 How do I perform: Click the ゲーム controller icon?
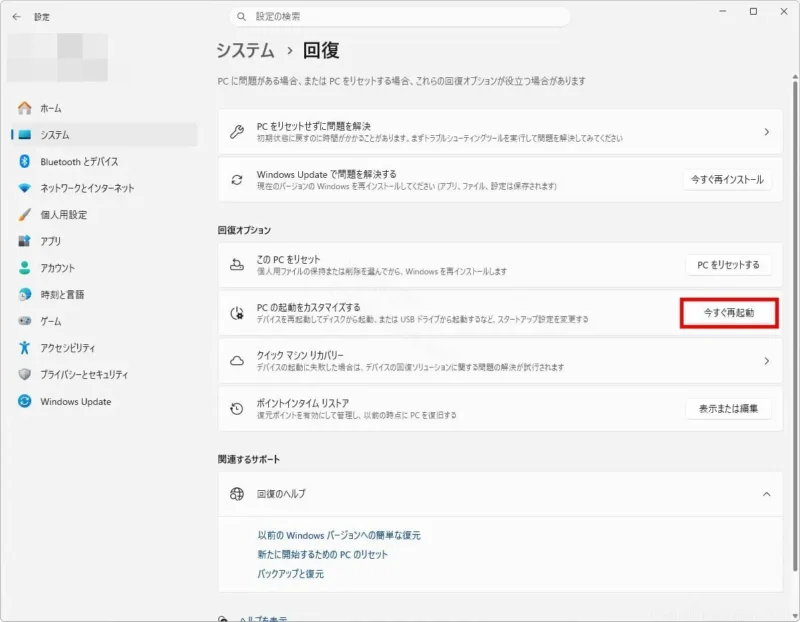point(24,321)
